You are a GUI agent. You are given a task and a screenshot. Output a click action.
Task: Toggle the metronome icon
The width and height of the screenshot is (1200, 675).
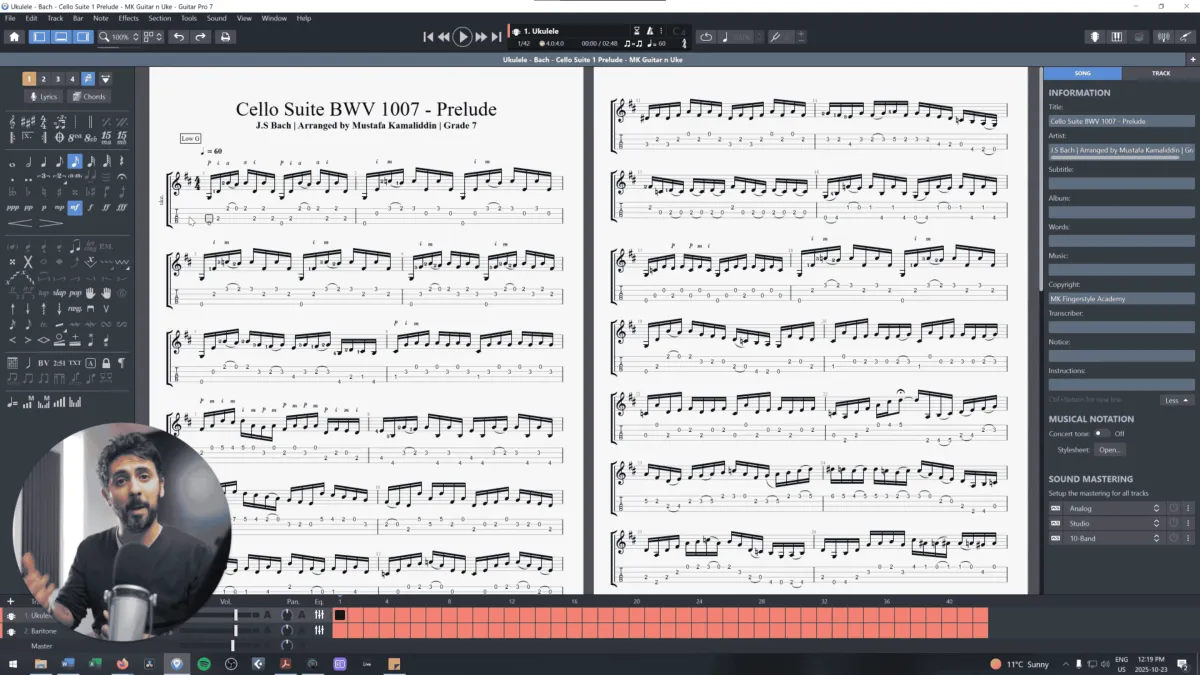point(650,31)
